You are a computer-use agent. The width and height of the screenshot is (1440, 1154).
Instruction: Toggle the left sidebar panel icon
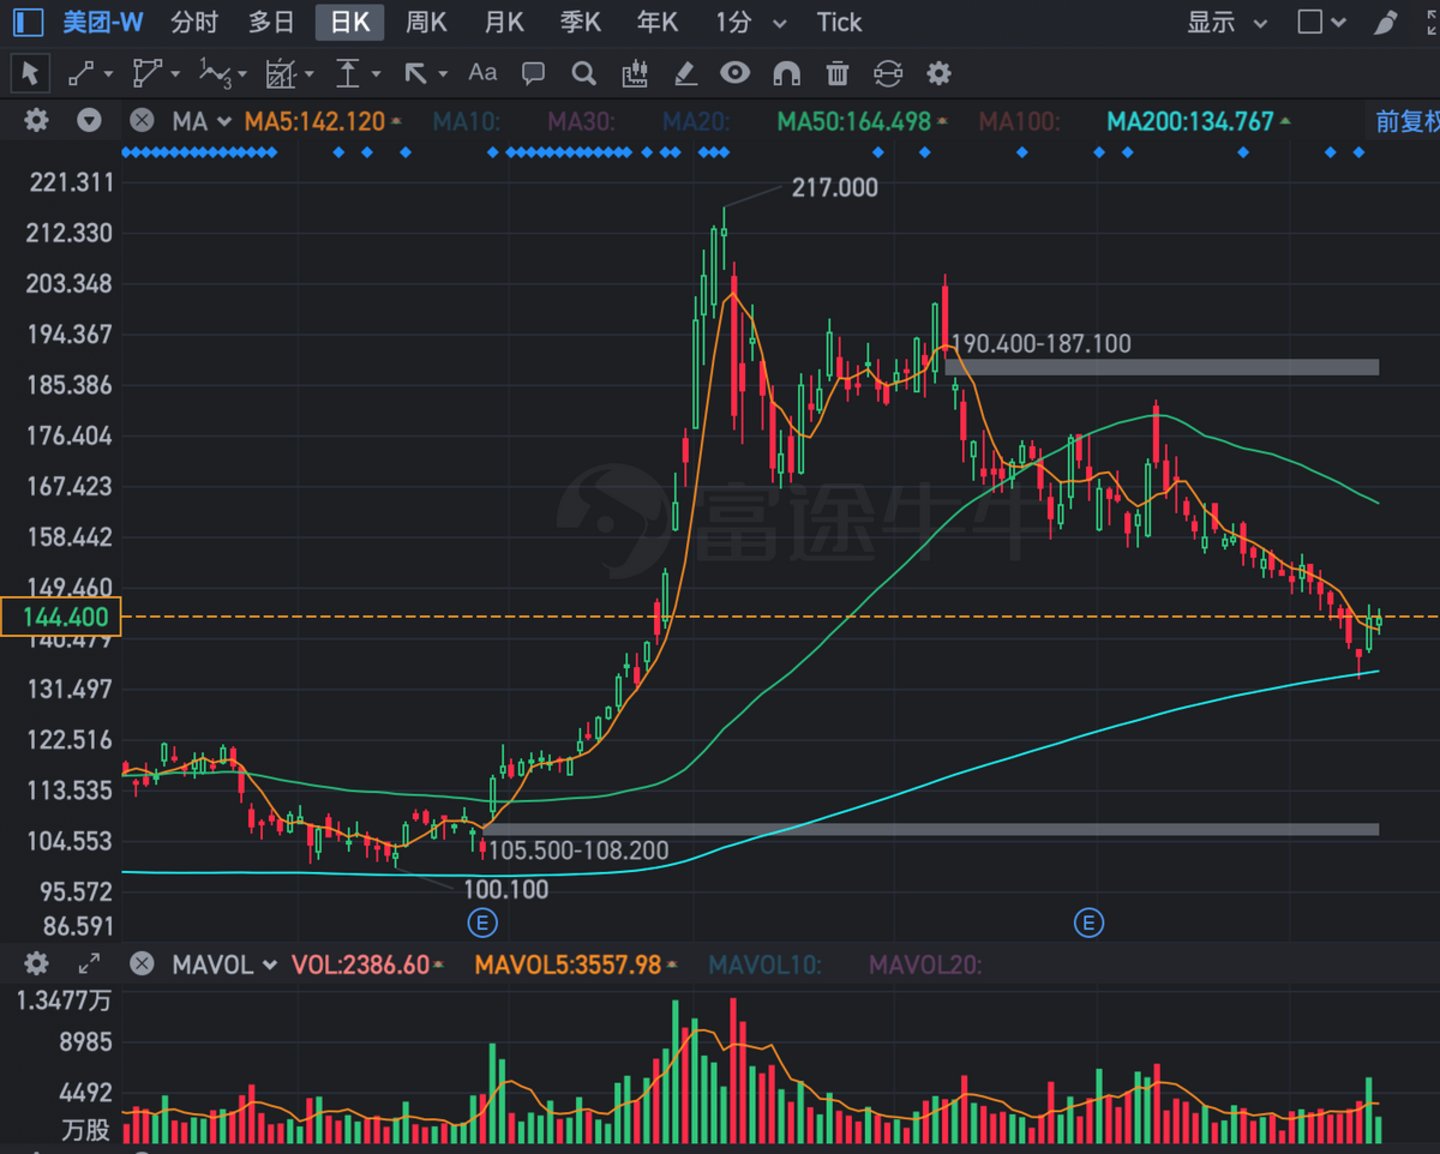click(x=28, y=22)
